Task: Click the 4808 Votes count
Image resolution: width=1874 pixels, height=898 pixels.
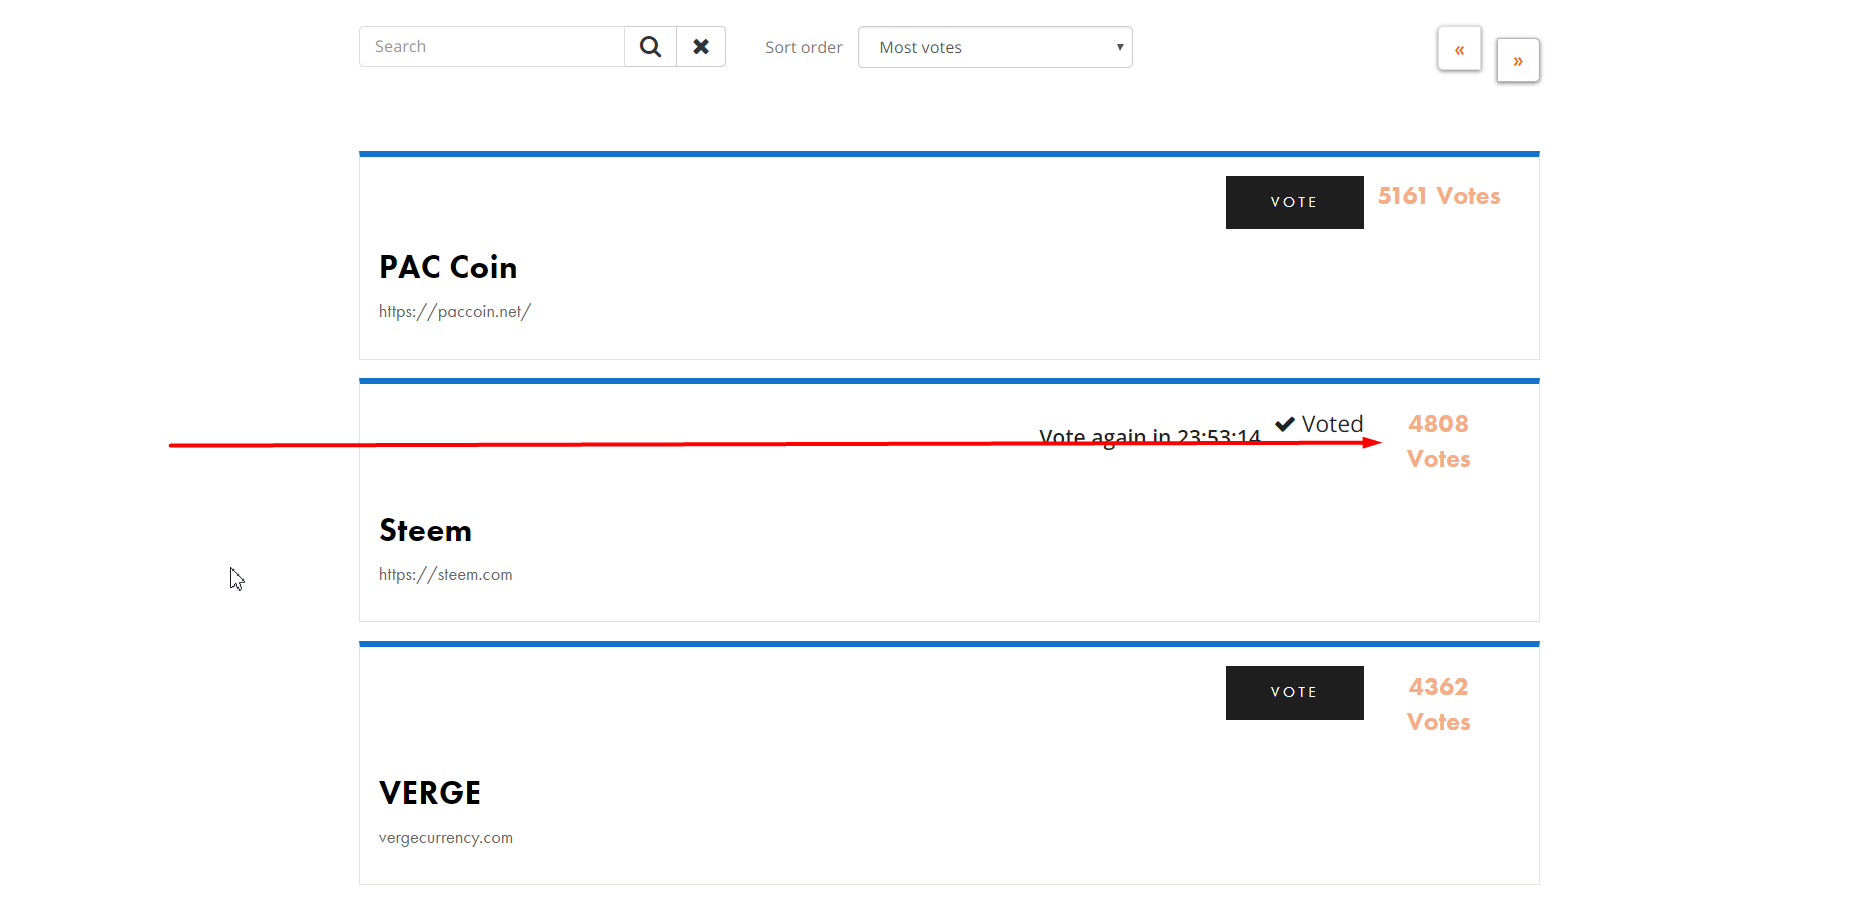Action: coord(1439,441)
